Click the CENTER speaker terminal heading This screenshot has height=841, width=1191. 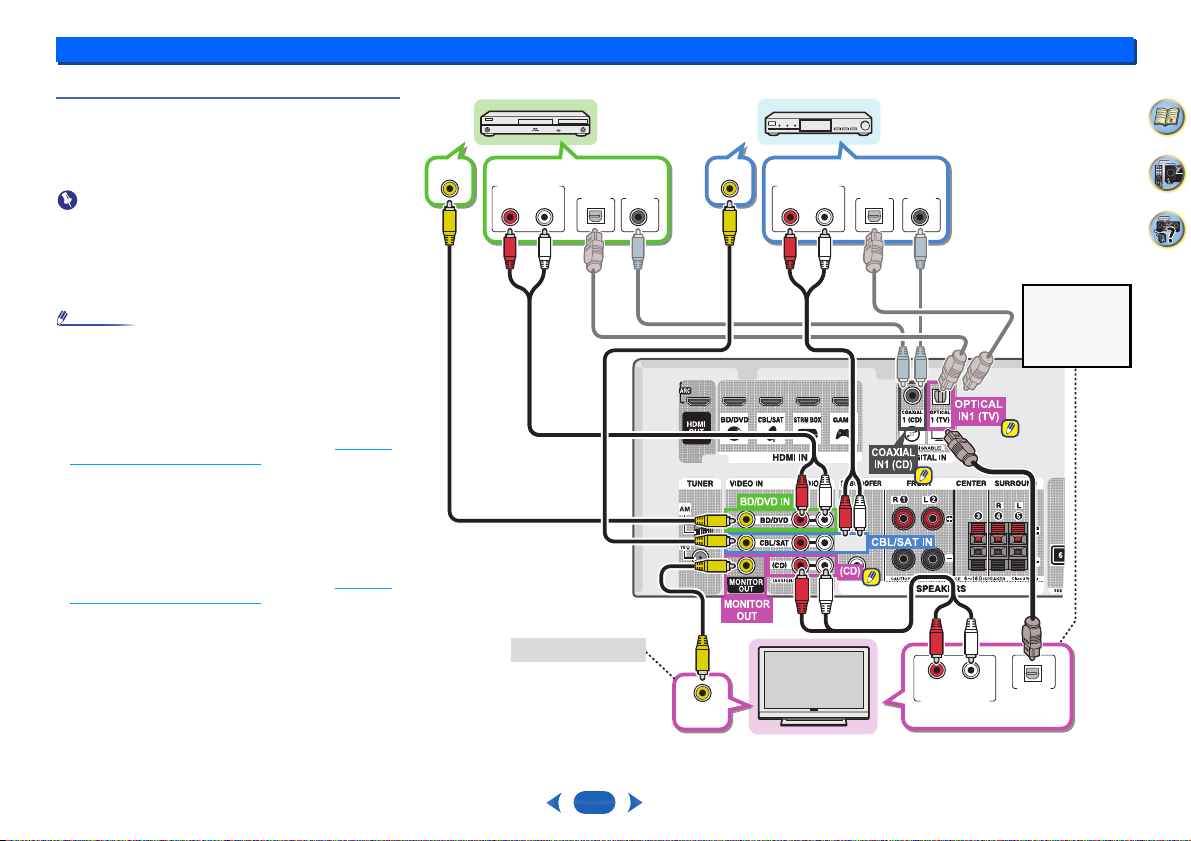pyautogui.click(x=971, y=483)
